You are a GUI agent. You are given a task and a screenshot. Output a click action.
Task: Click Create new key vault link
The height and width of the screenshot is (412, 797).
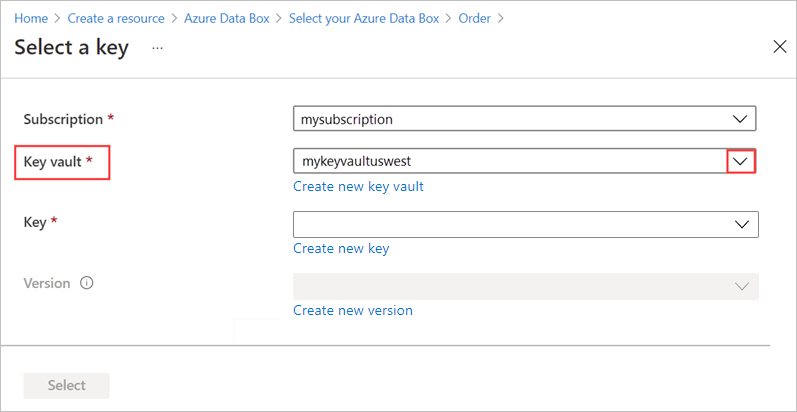358,186
